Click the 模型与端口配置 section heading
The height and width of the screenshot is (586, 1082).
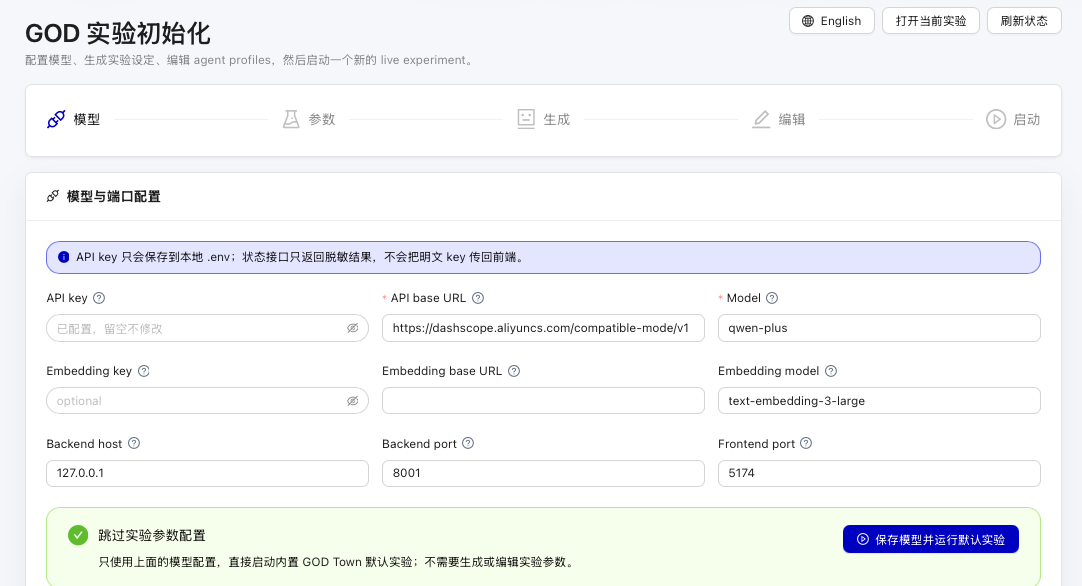[114, 197]
